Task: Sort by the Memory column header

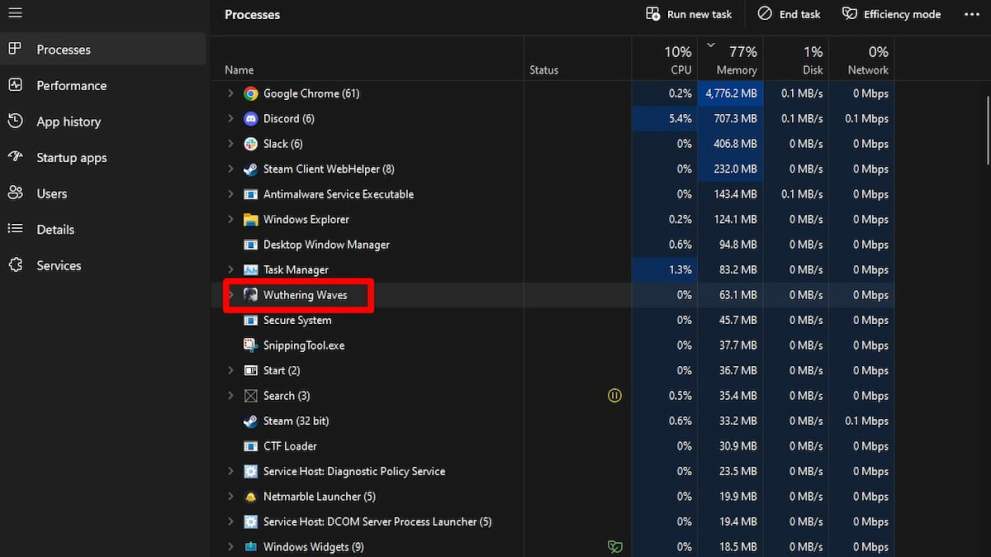Action: click(x=731, y=59)
